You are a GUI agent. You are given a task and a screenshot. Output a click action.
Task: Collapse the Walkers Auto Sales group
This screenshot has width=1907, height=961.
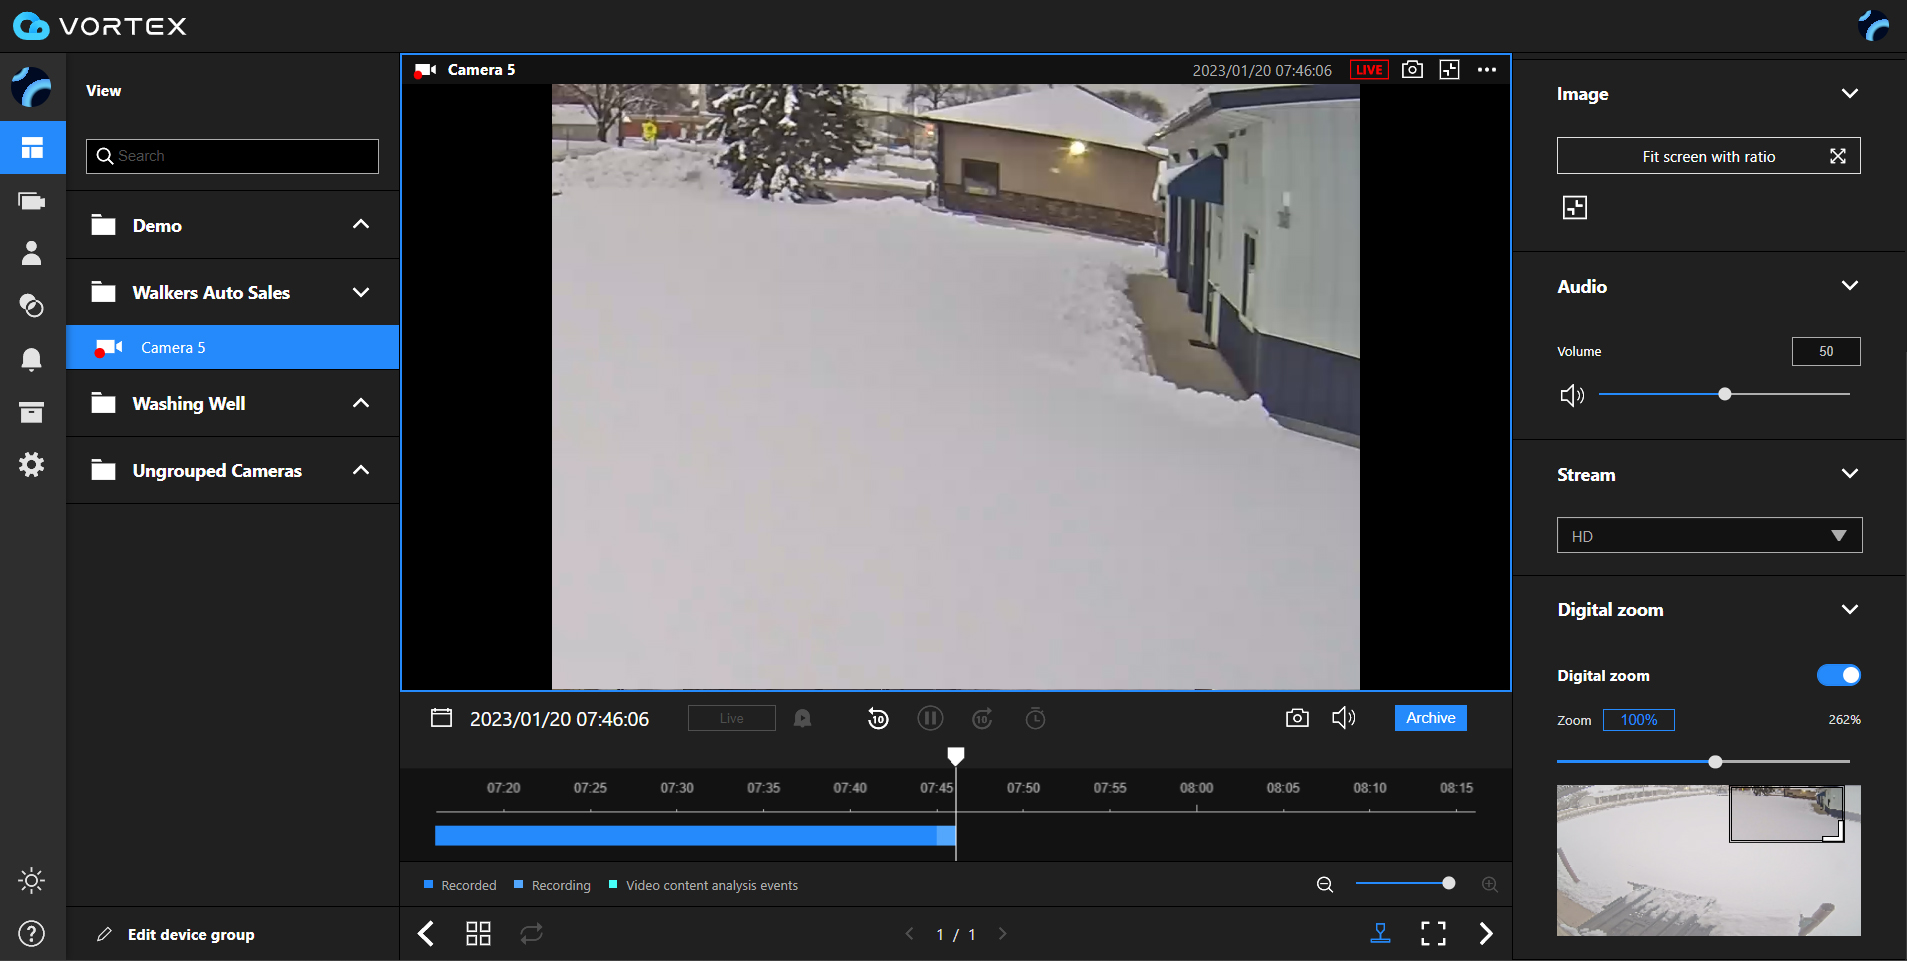pos(361,293)
